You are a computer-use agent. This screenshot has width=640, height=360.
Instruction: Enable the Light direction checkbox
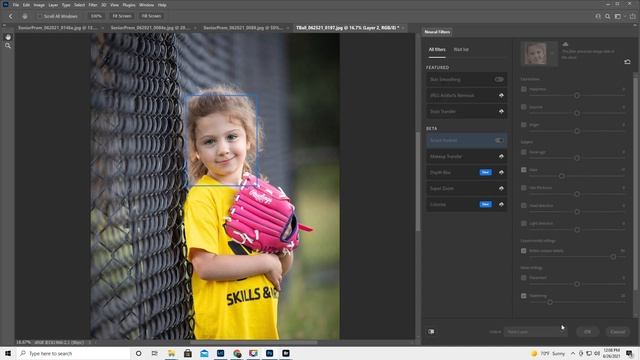(524, 224)
